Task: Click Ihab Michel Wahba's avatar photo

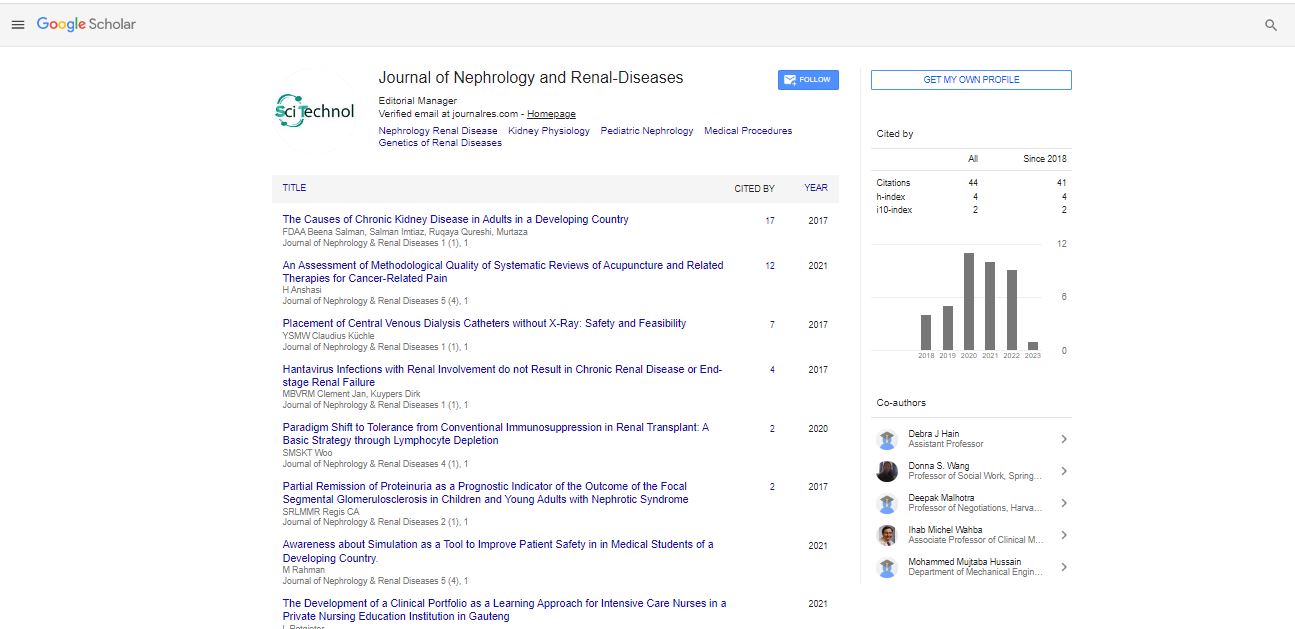Action: pos(887,535)
